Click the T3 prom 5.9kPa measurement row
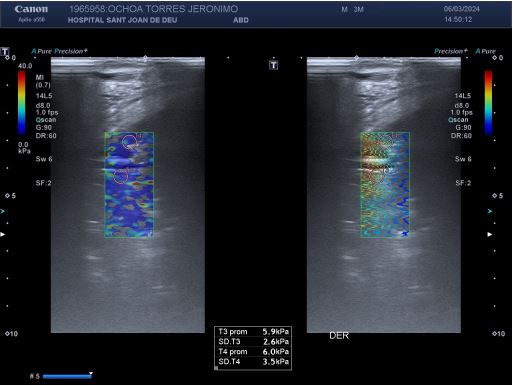 [x=253, y=332]
